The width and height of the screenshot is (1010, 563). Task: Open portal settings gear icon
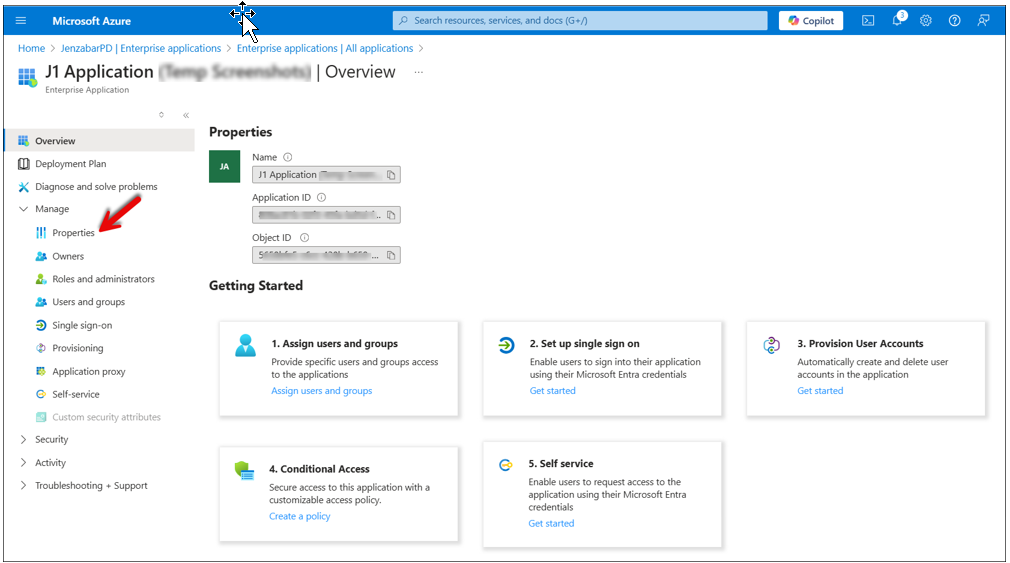pyautogui.click(x=926, y=21)
